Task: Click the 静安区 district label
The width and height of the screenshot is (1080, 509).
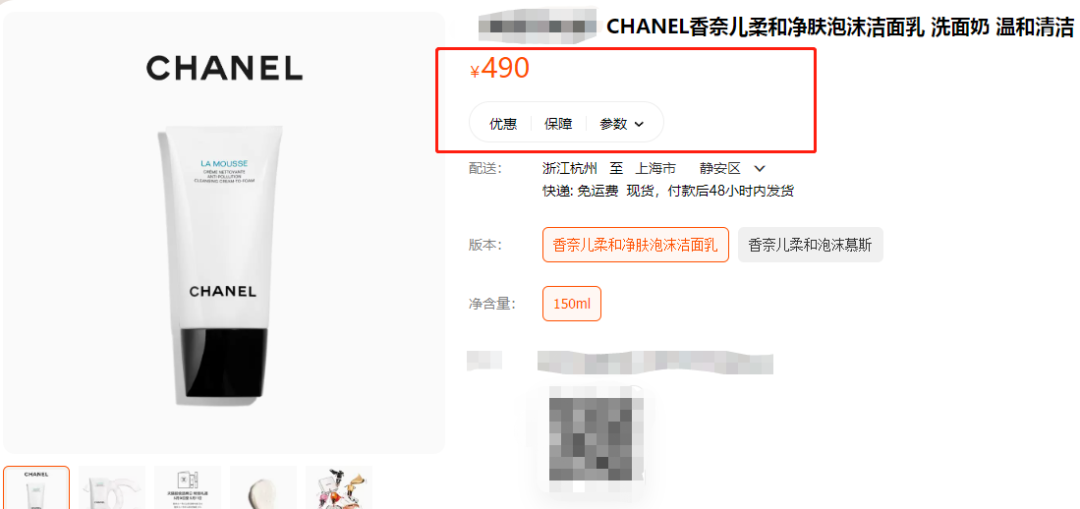Action: point(720,168)
